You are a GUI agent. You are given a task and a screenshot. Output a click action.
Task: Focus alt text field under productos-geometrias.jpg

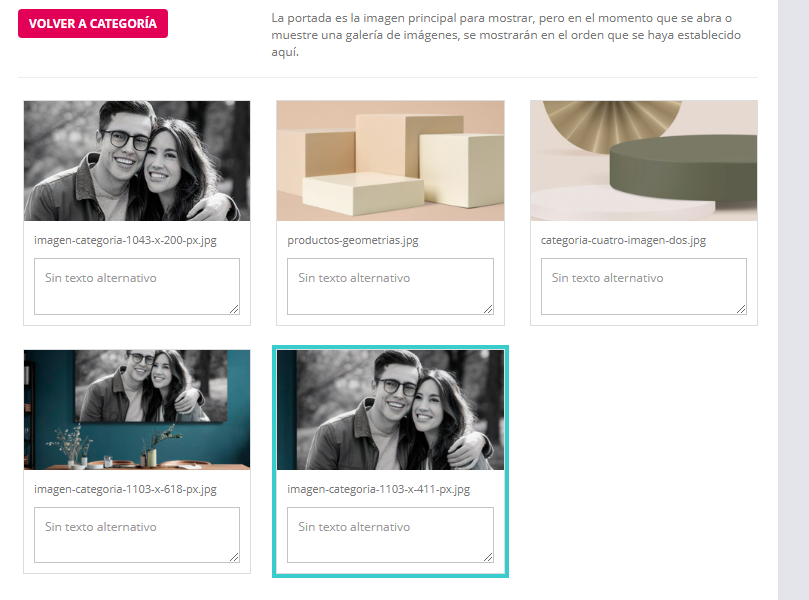(x=390, y=286)
